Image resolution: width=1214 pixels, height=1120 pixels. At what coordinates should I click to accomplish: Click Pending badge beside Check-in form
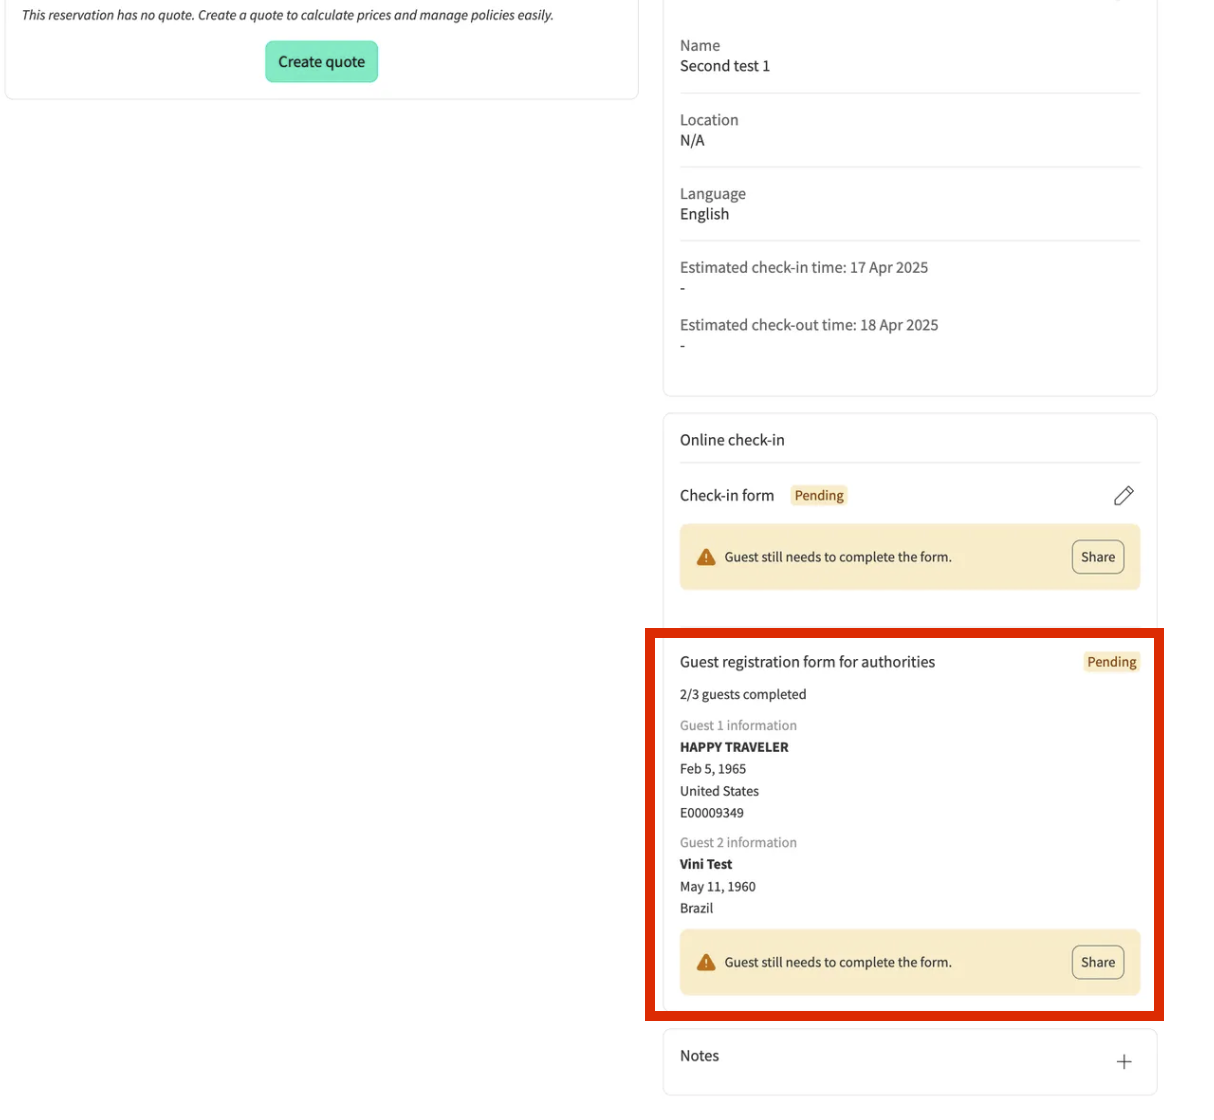click(x=818, y=496)
